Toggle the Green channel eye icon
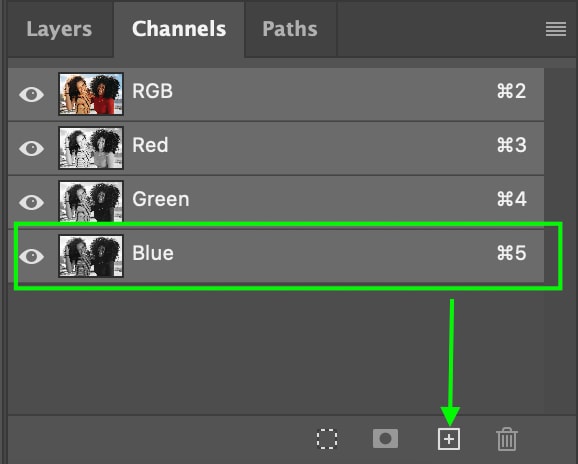578x464 pixels. point(31,202)
